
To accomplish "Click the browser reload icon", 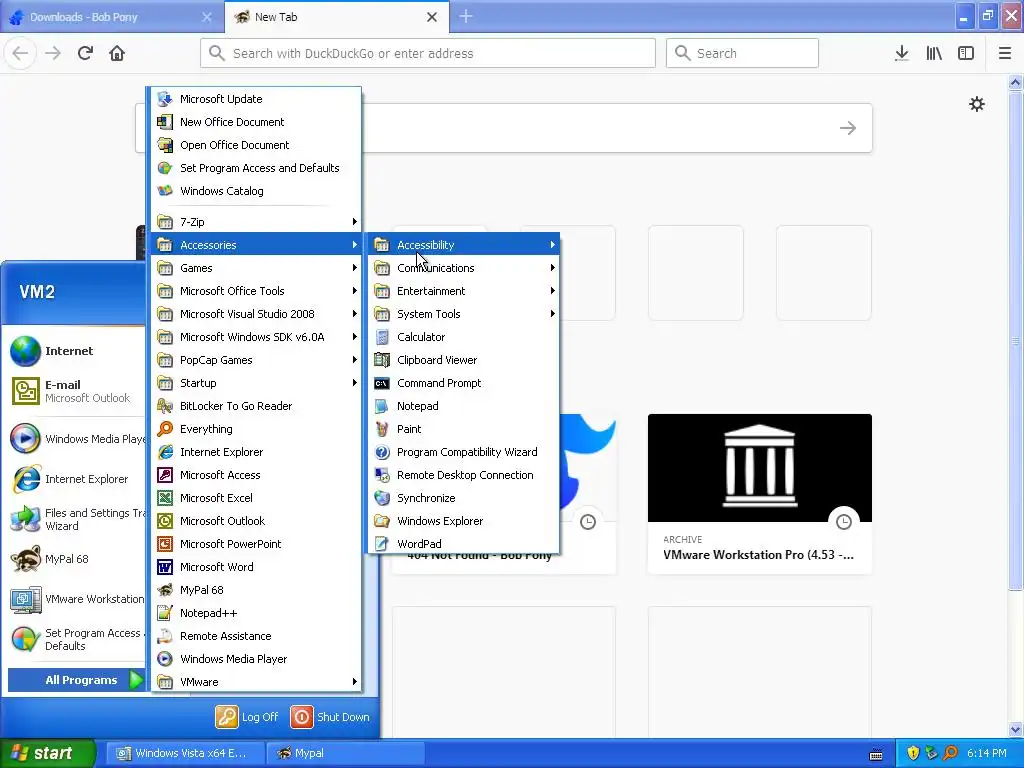I will tap(85, 53).
